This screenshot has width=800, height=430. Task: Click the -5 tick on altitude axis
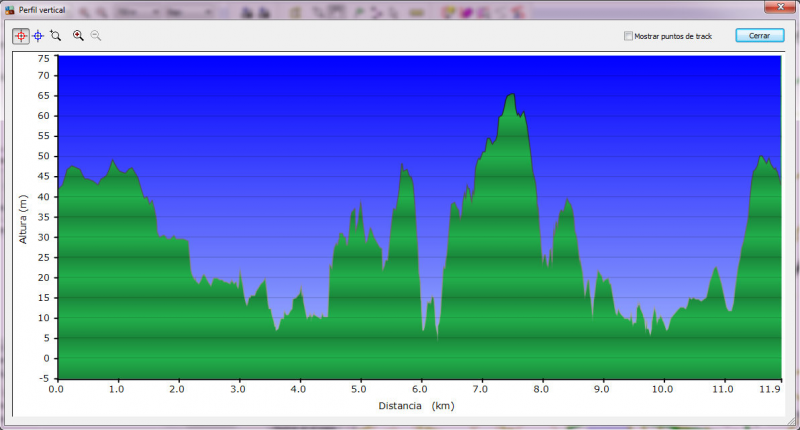pyautogui.click(x=43, y=379)
